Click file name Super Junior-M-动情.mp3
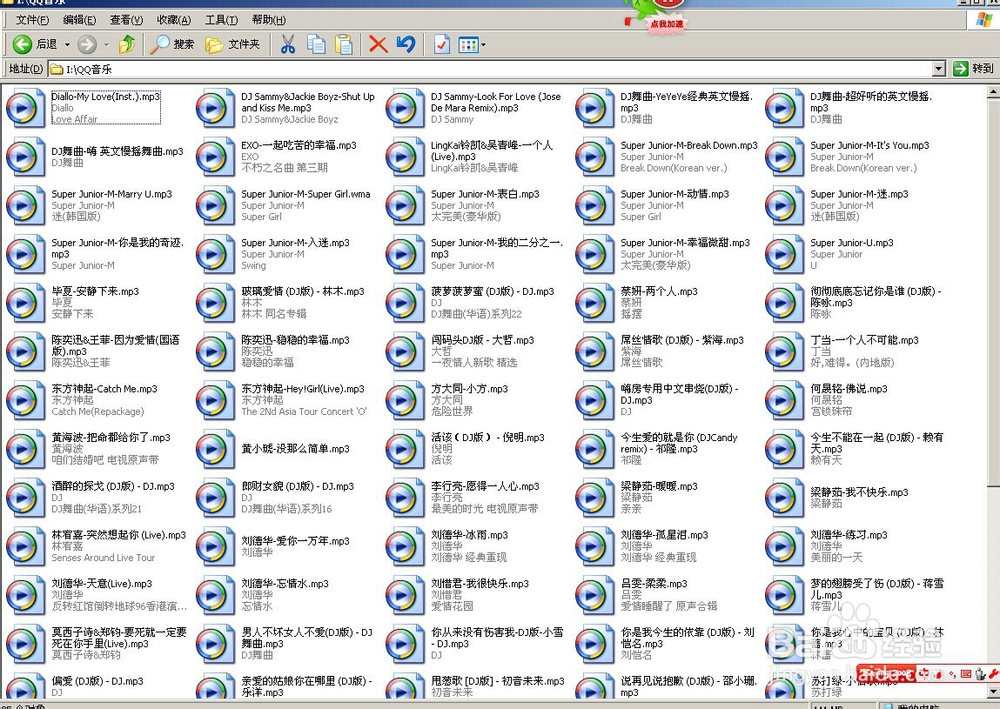The height and width of the screenshot is (709, 1000). click(x=675, y=194)
